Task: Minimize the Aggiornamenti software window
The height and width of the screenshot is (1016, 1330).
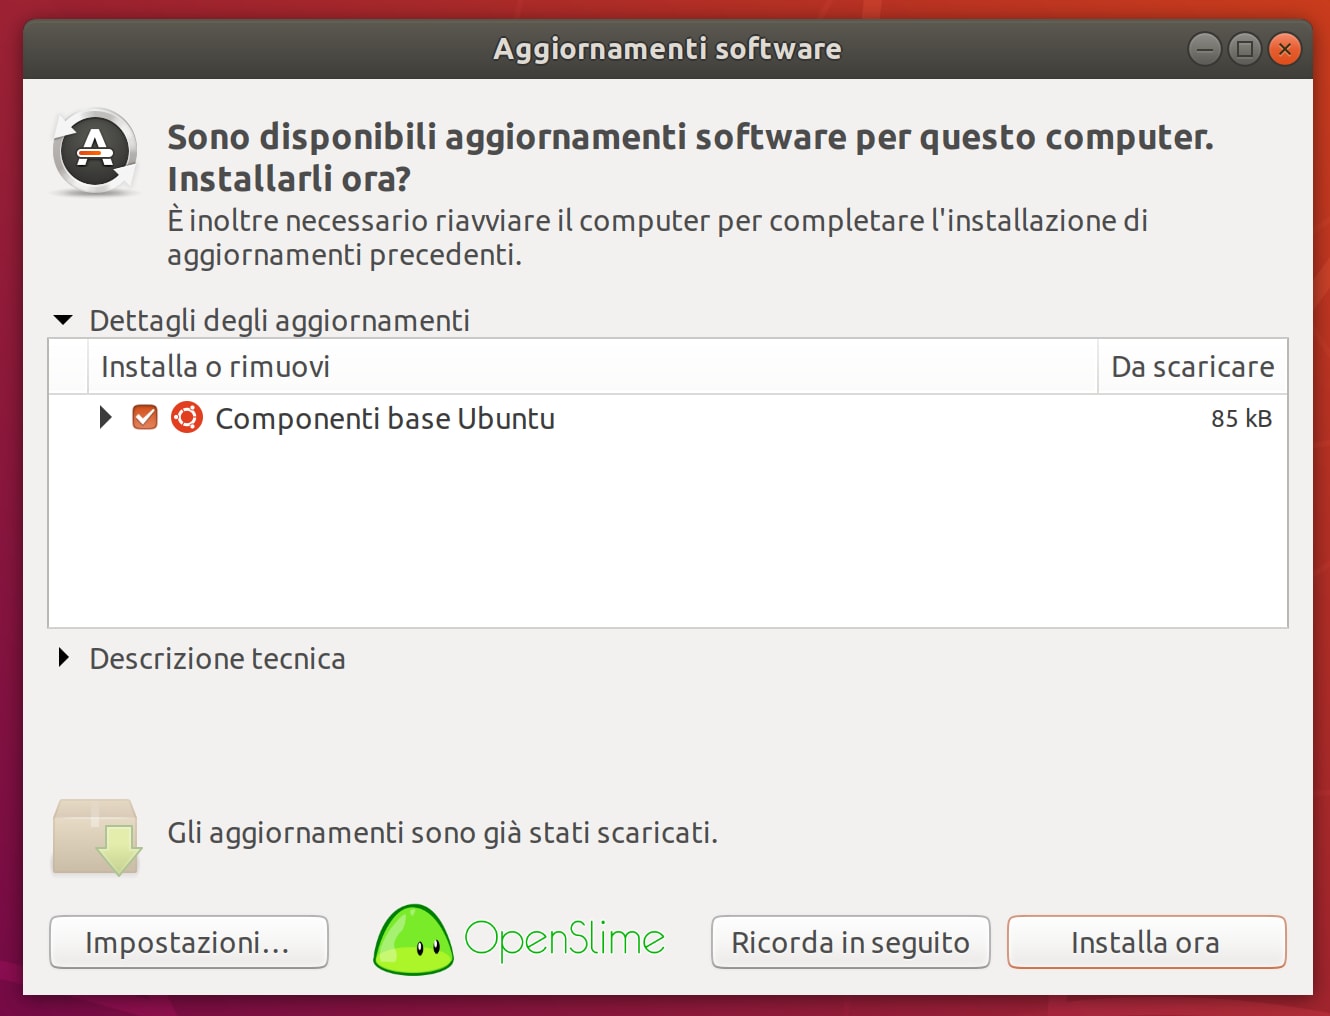Action: pos(1204,48)
